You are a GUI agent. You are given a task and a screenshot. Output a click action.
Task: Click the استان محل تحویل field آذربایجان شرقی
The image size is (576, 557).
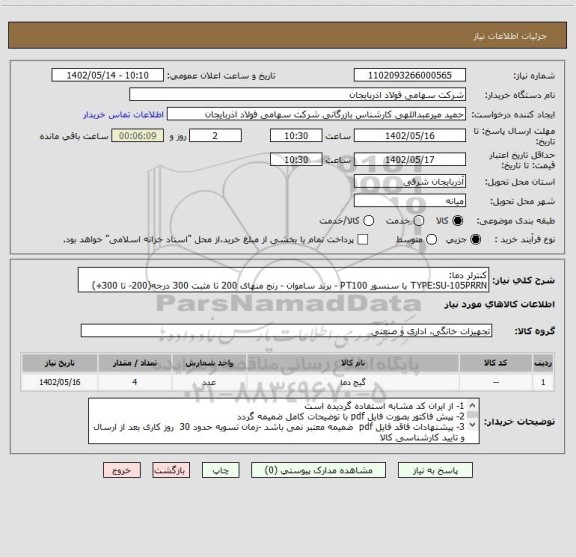tap(410, 182)
